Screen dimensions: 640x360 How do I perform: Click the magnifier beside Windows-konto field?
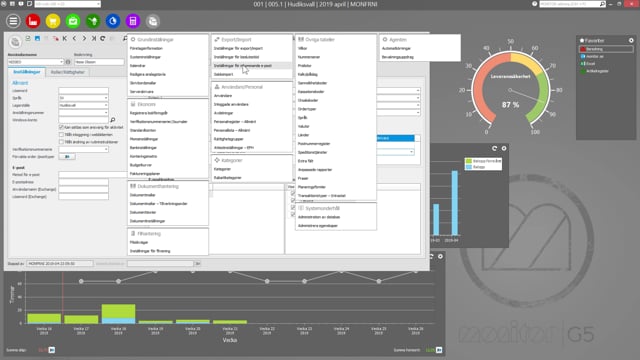point(113,120)
